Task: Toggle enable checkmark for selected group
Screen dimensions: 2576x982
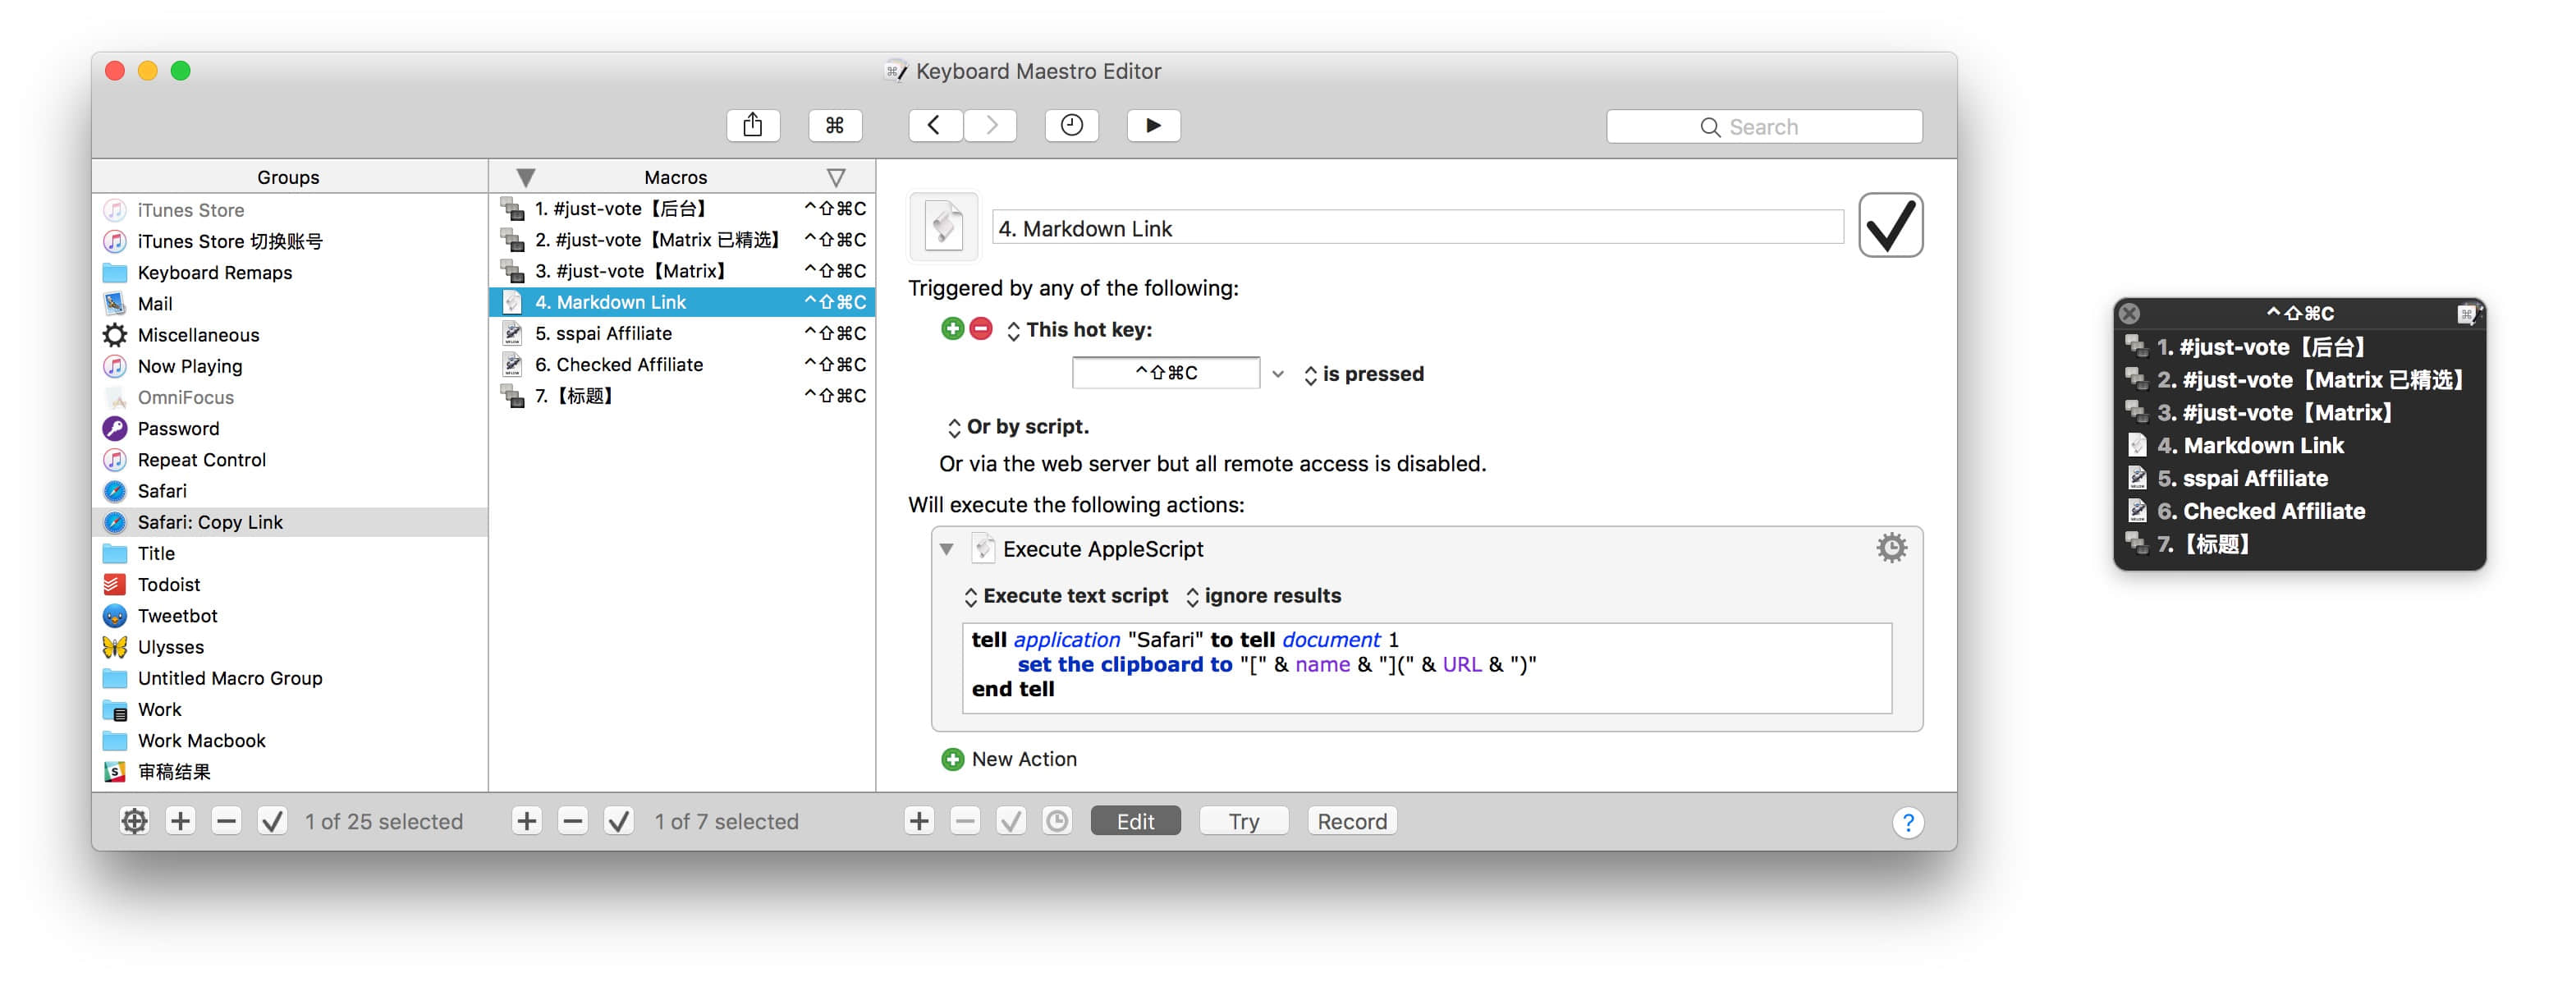Action: [x=272, y=821]
